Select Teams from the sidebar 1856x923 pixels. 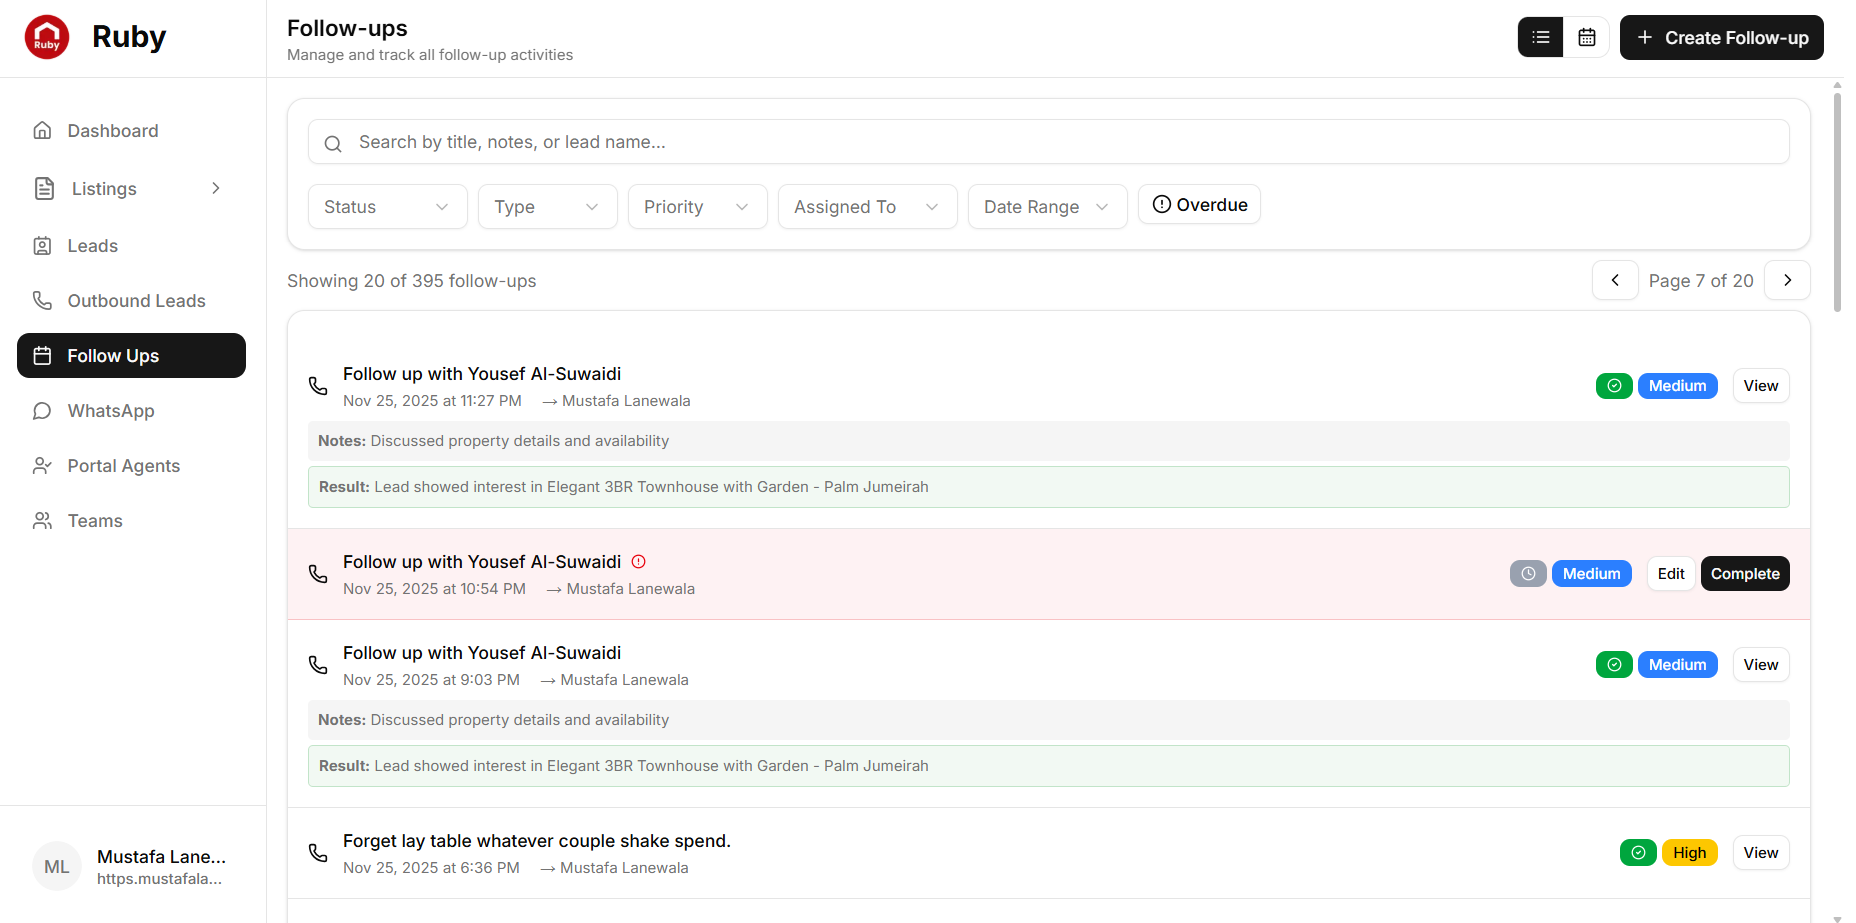[x=94, y=520]
